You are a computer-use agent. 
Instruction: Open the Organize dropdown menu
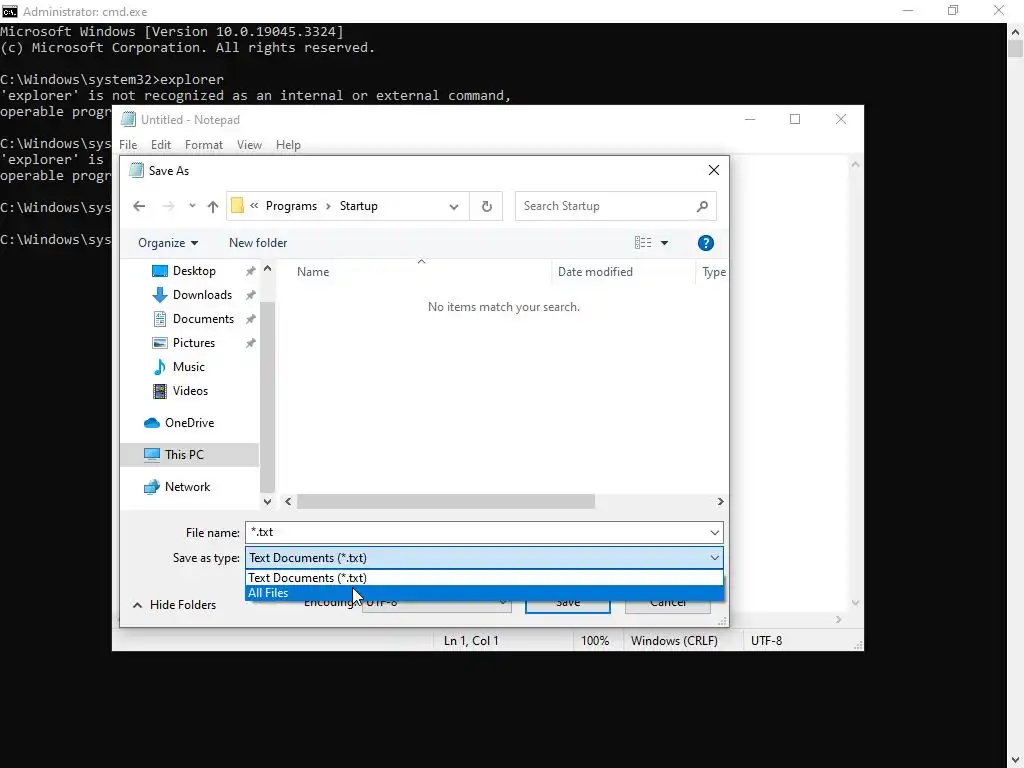[x=168, y=243]
